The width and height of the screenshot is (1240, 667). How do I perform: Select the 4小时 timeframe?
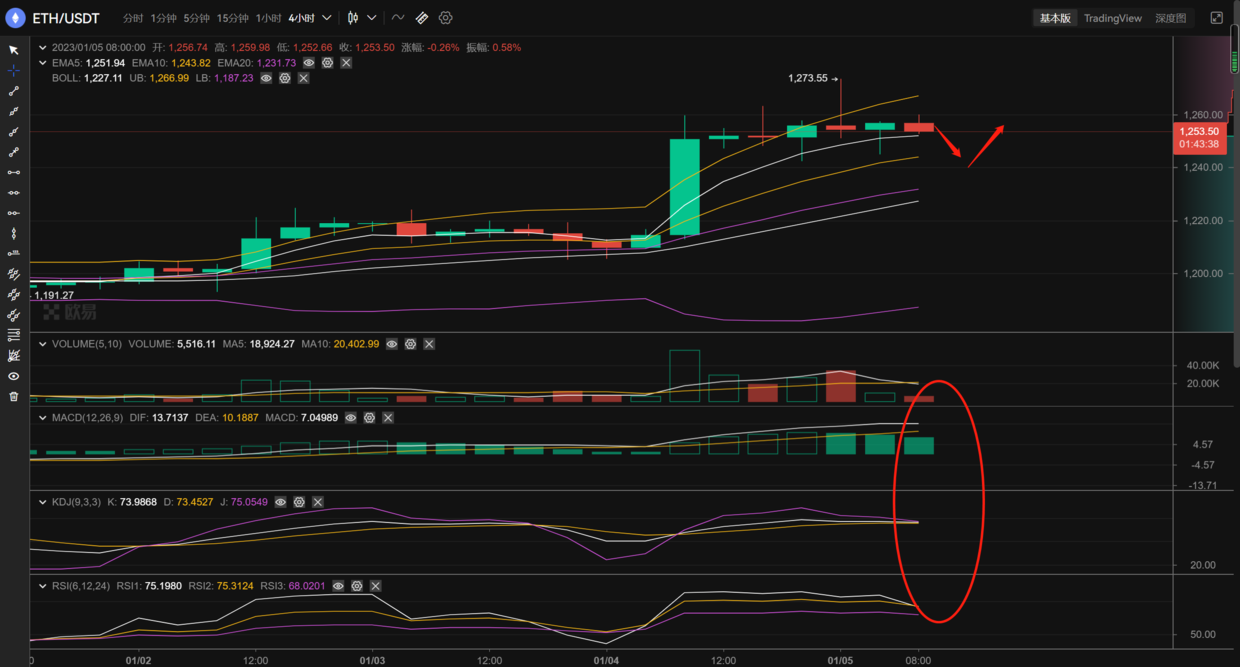click(302, 19)
